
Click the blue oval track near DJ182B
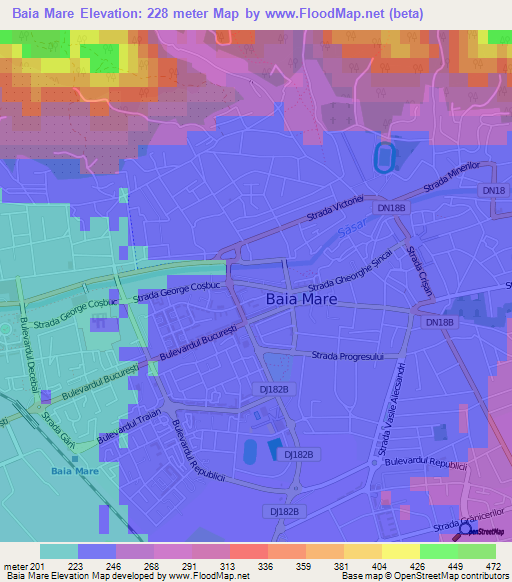pyautogui.click(x=250, y=451)
